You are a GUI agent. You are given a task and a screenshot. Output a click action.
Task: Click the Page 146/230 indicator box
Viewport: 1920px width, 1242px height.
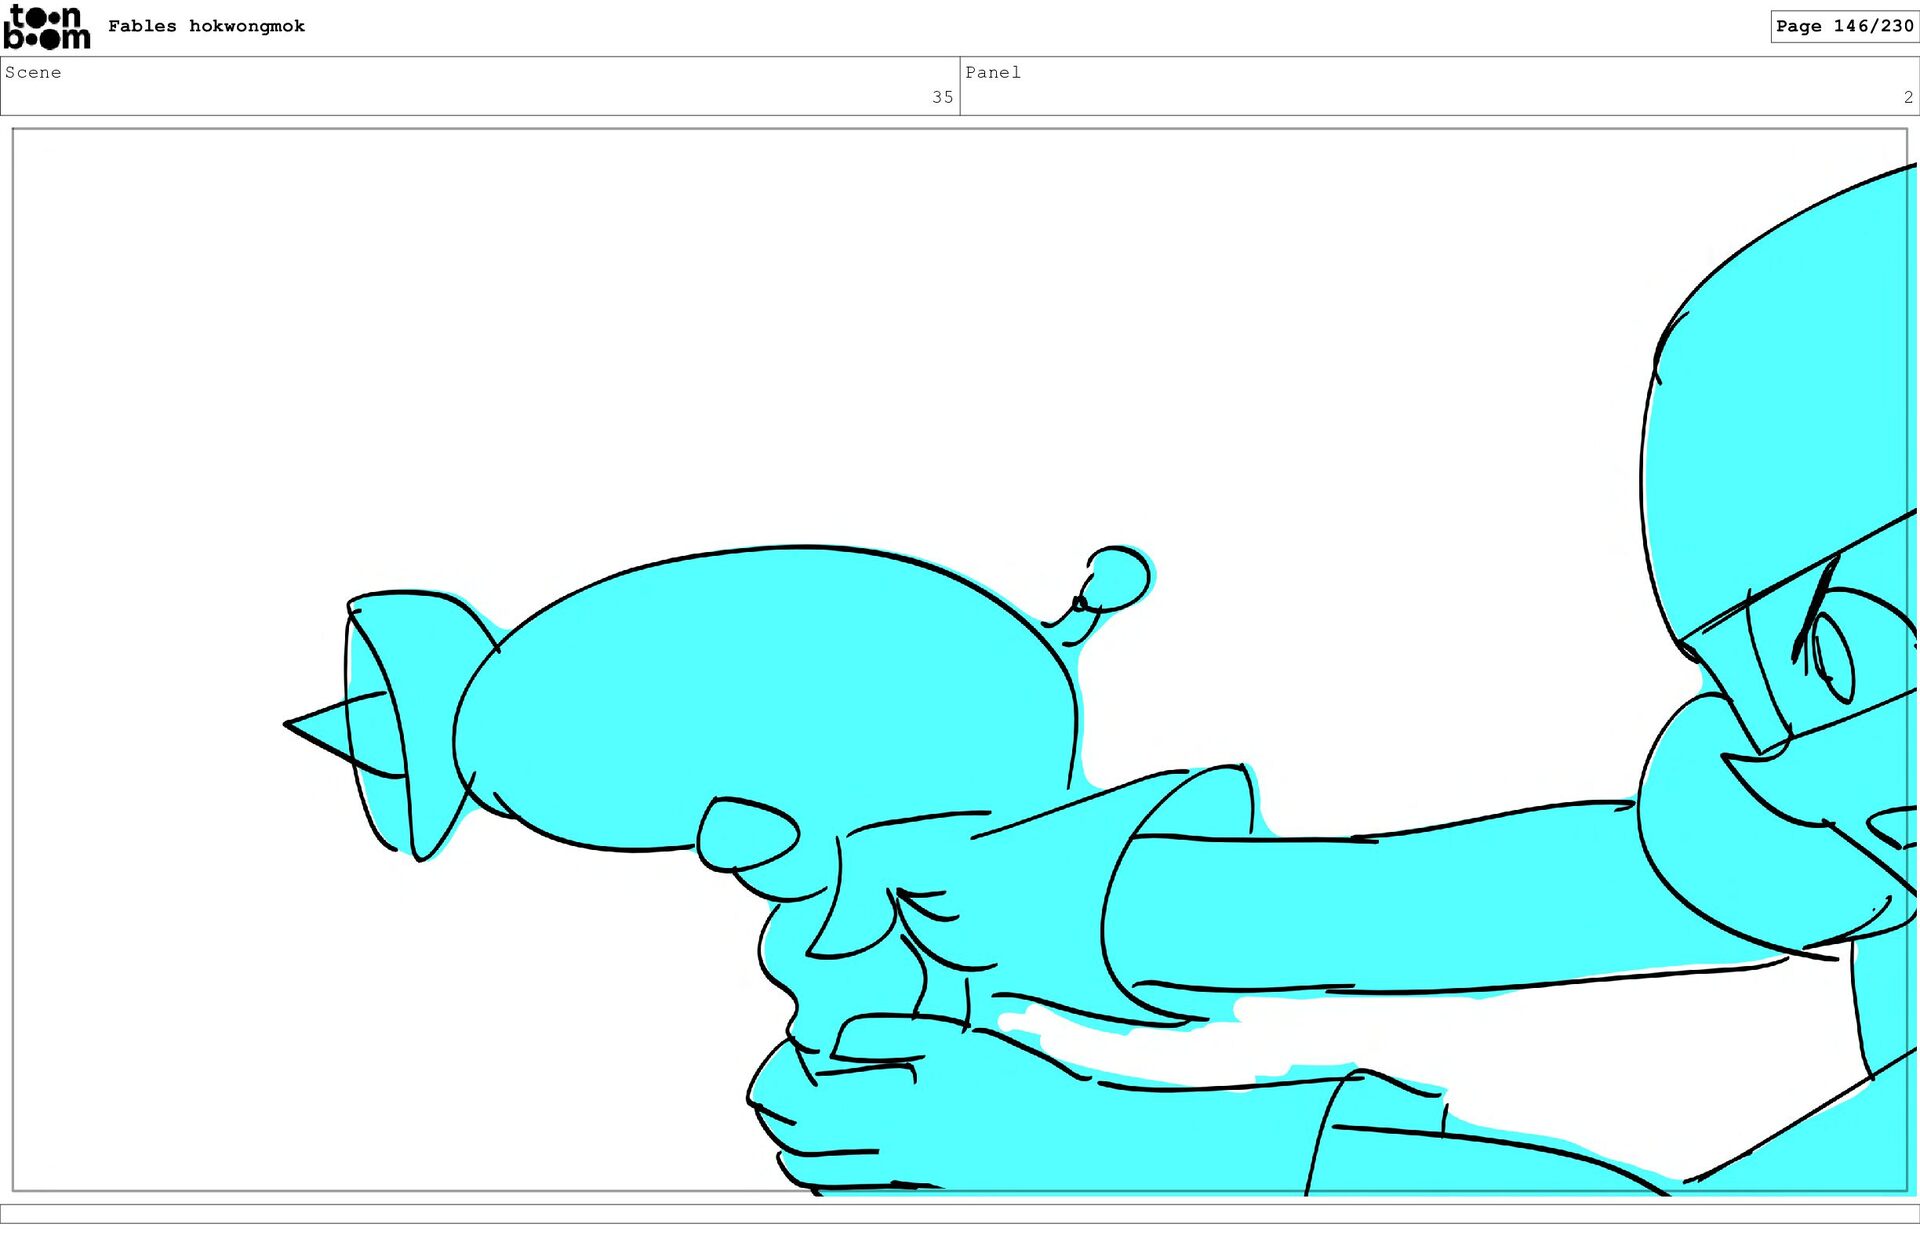coord(1843,26)
